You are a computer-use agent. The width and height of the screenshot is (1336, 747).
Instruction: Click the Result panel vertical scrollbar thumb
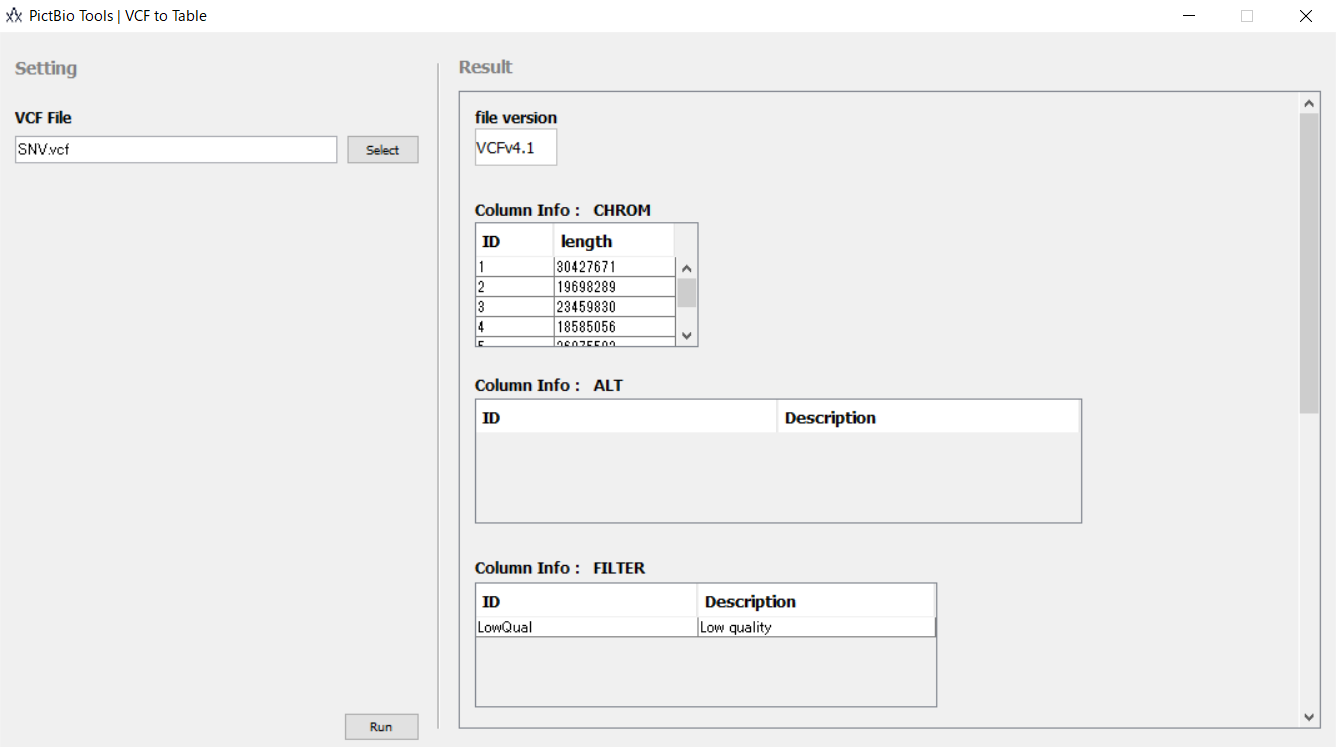coord(1309,262)
